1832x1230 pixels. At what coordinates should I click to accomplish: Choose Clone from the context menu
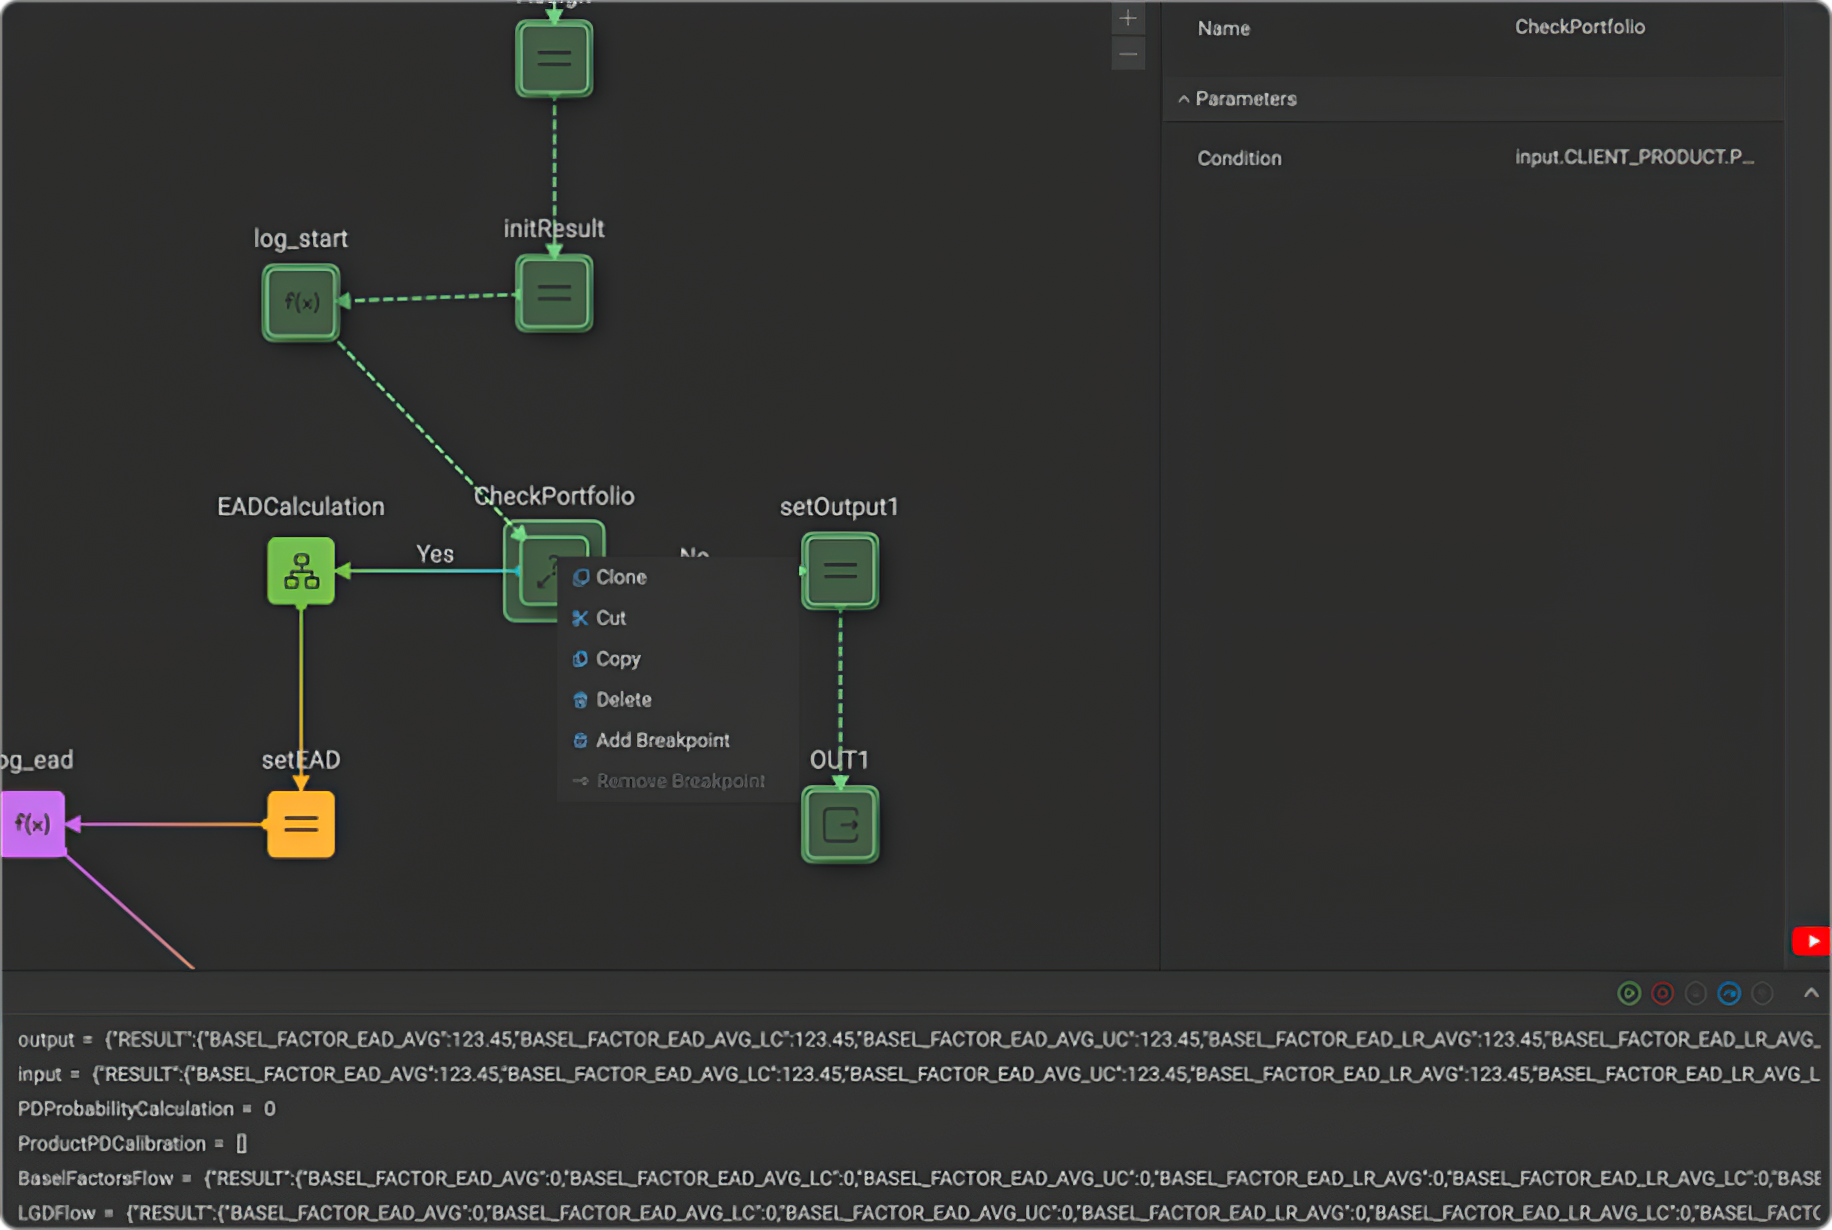tap(678, 577)
